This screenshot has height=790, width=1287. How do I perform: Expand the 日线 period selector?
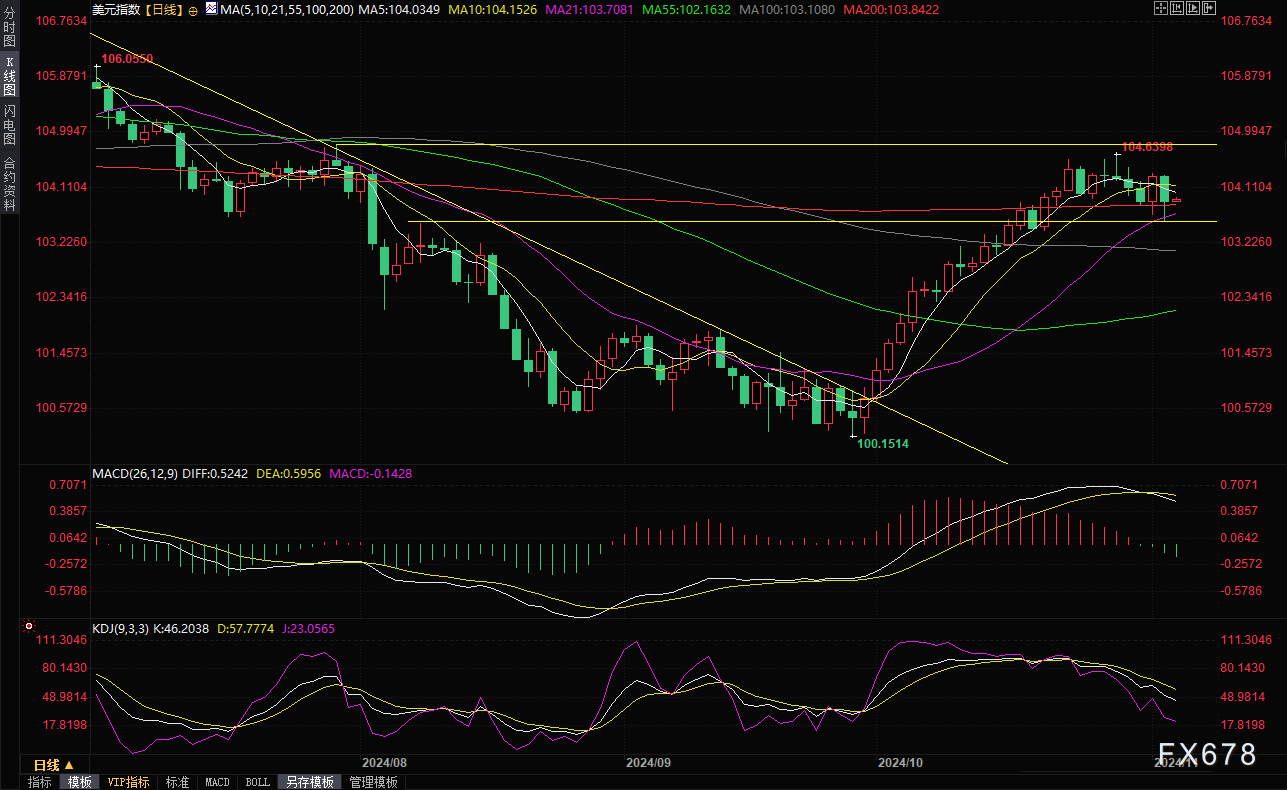(53, 765)
